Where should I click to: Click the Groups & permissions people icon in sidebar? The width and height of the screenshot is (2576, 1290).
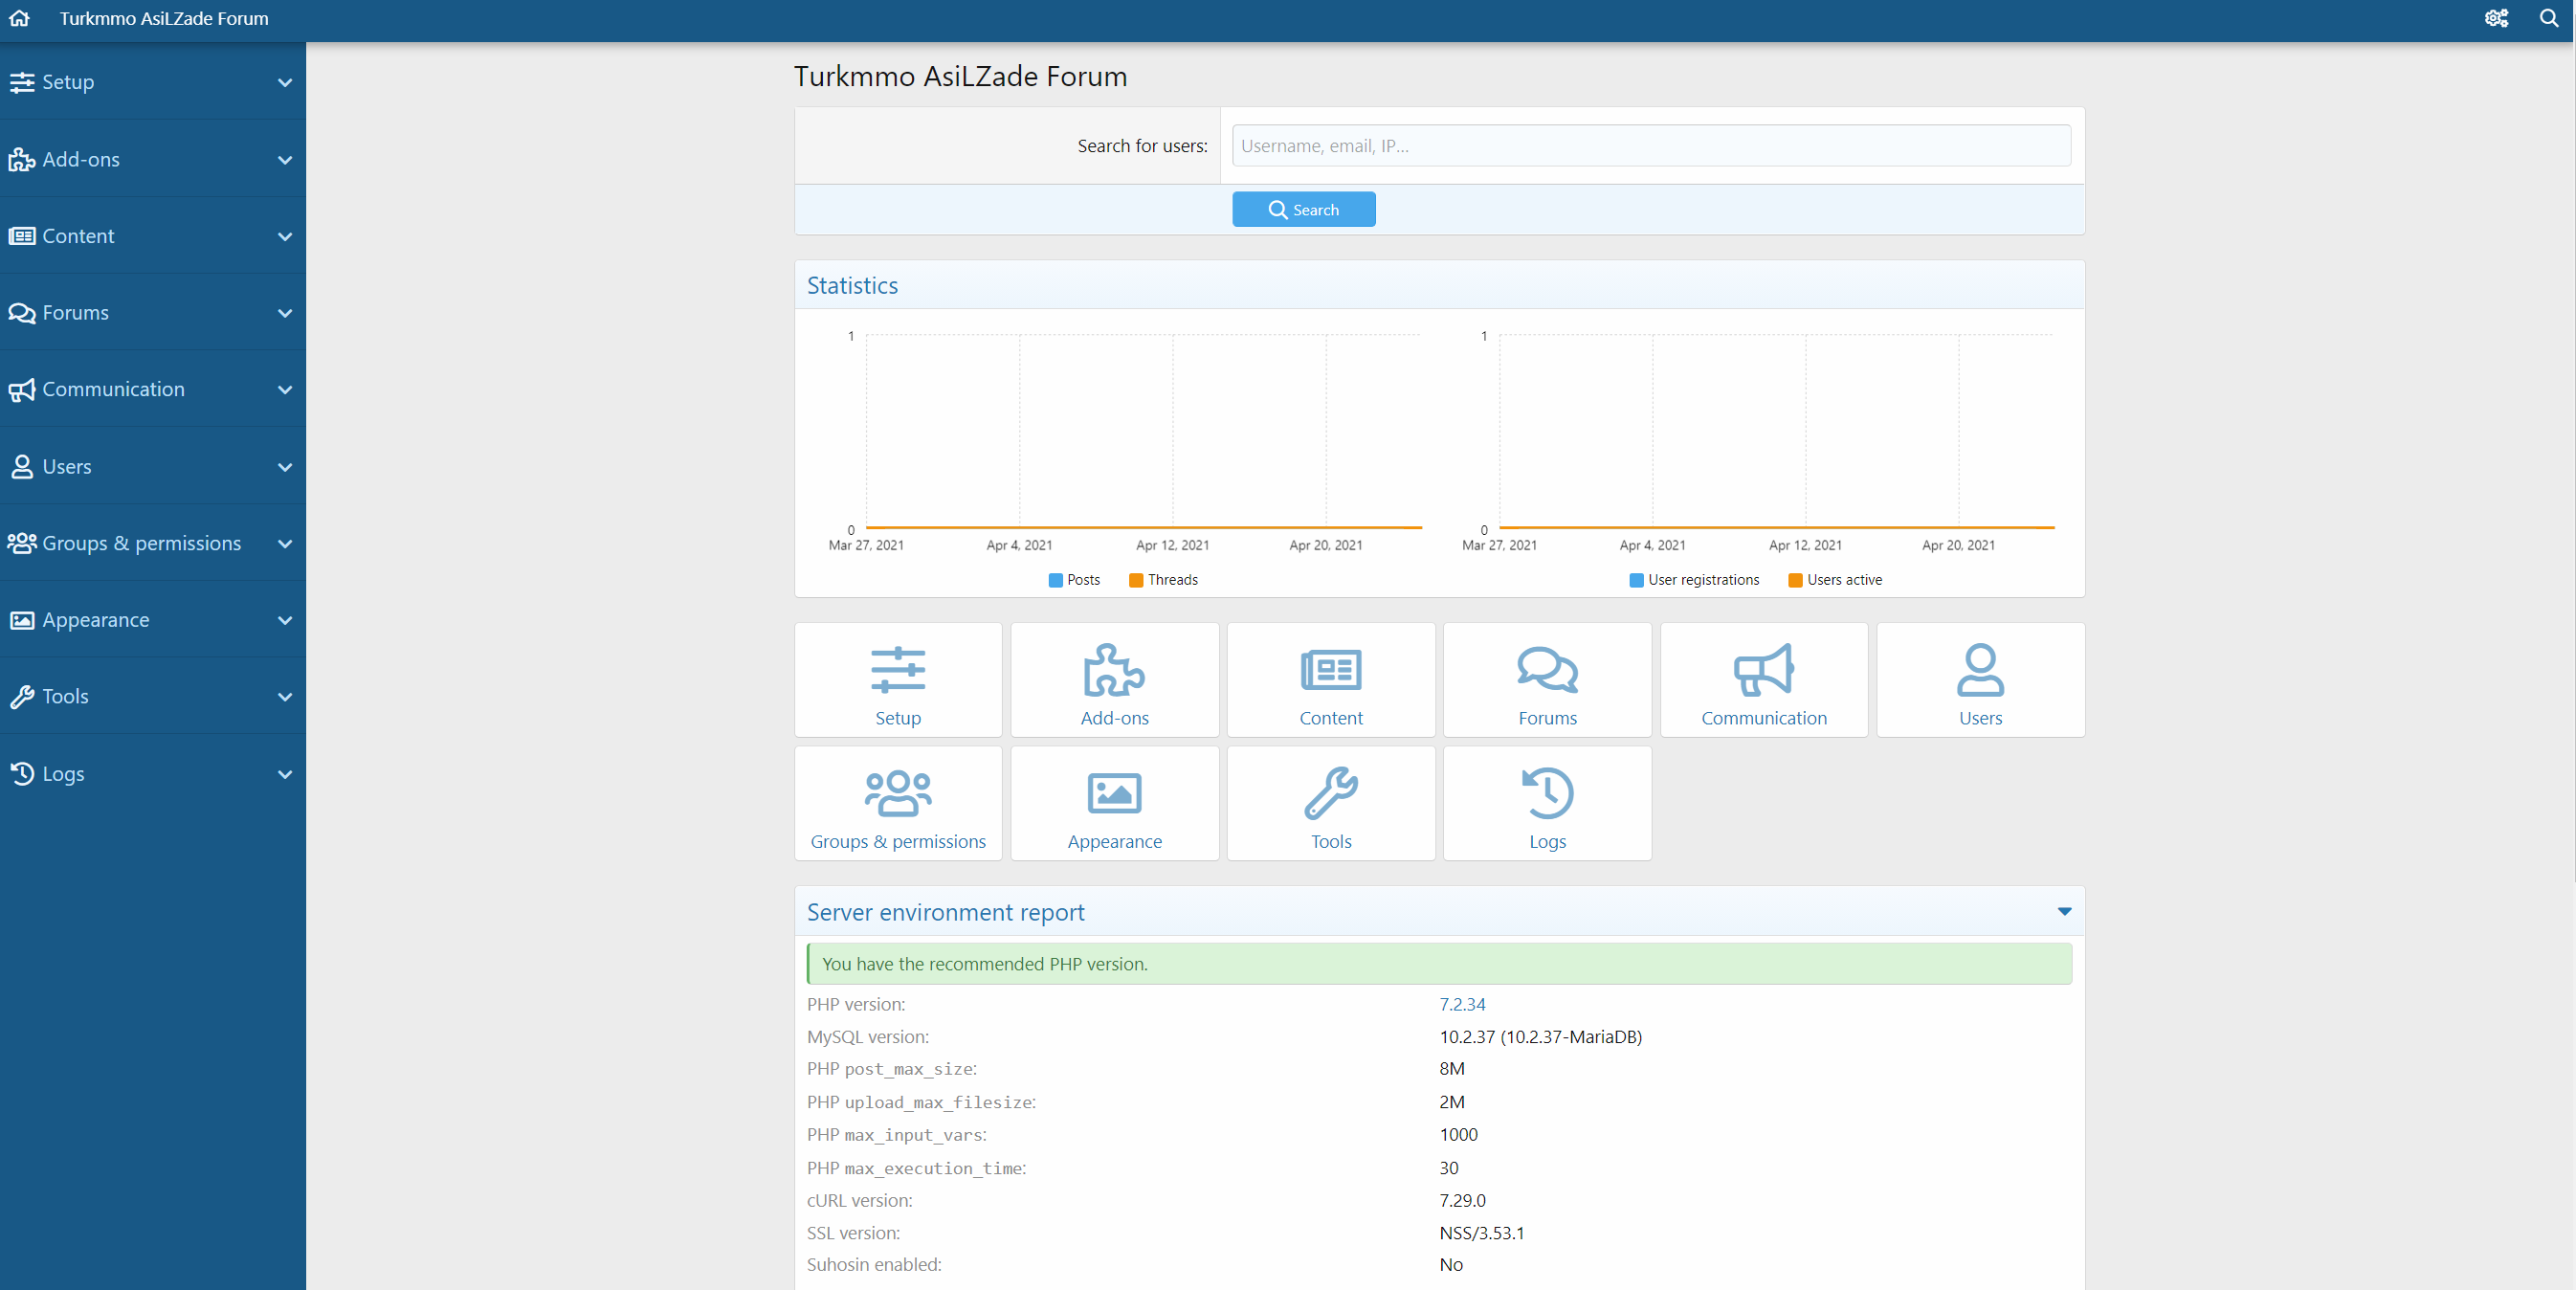pyautogui.click(x=22, y=543)
